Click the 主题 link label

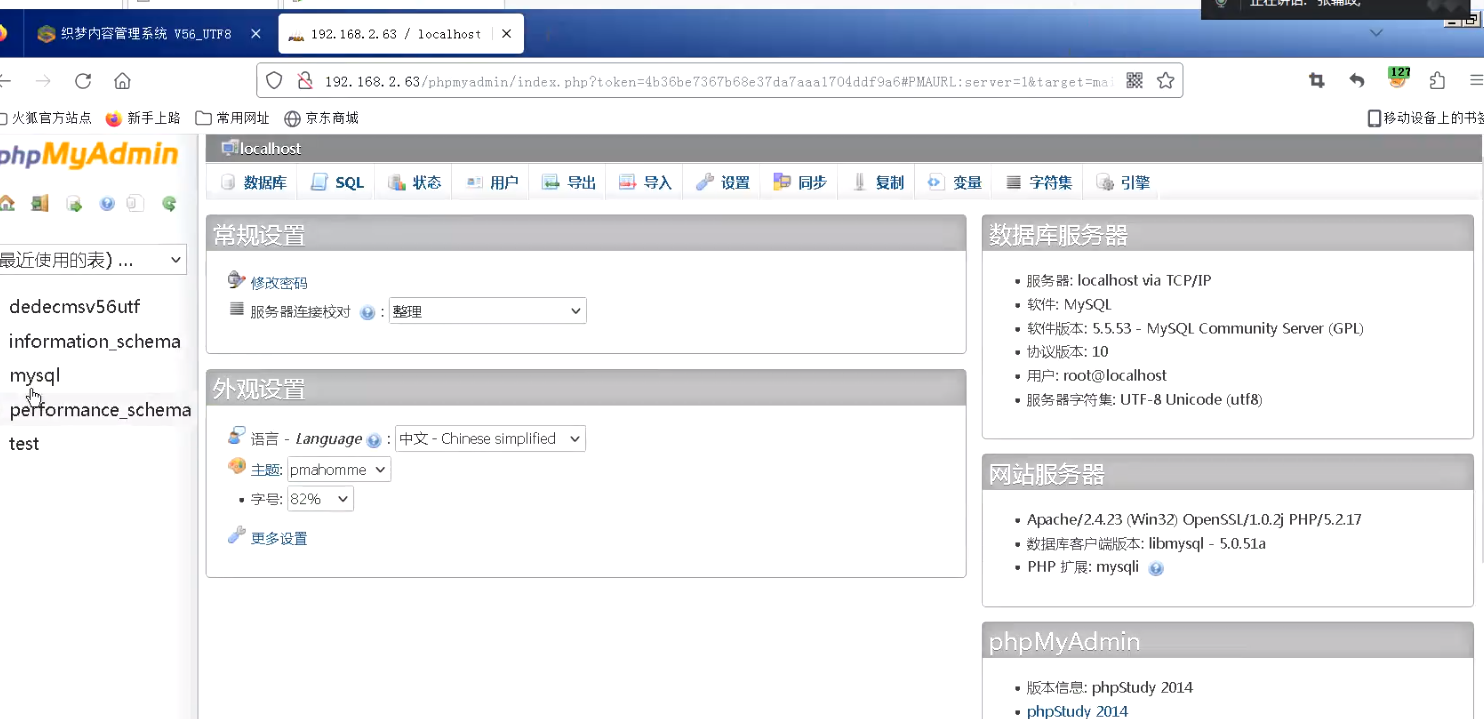pyautogui.click(x=266, y=470)
